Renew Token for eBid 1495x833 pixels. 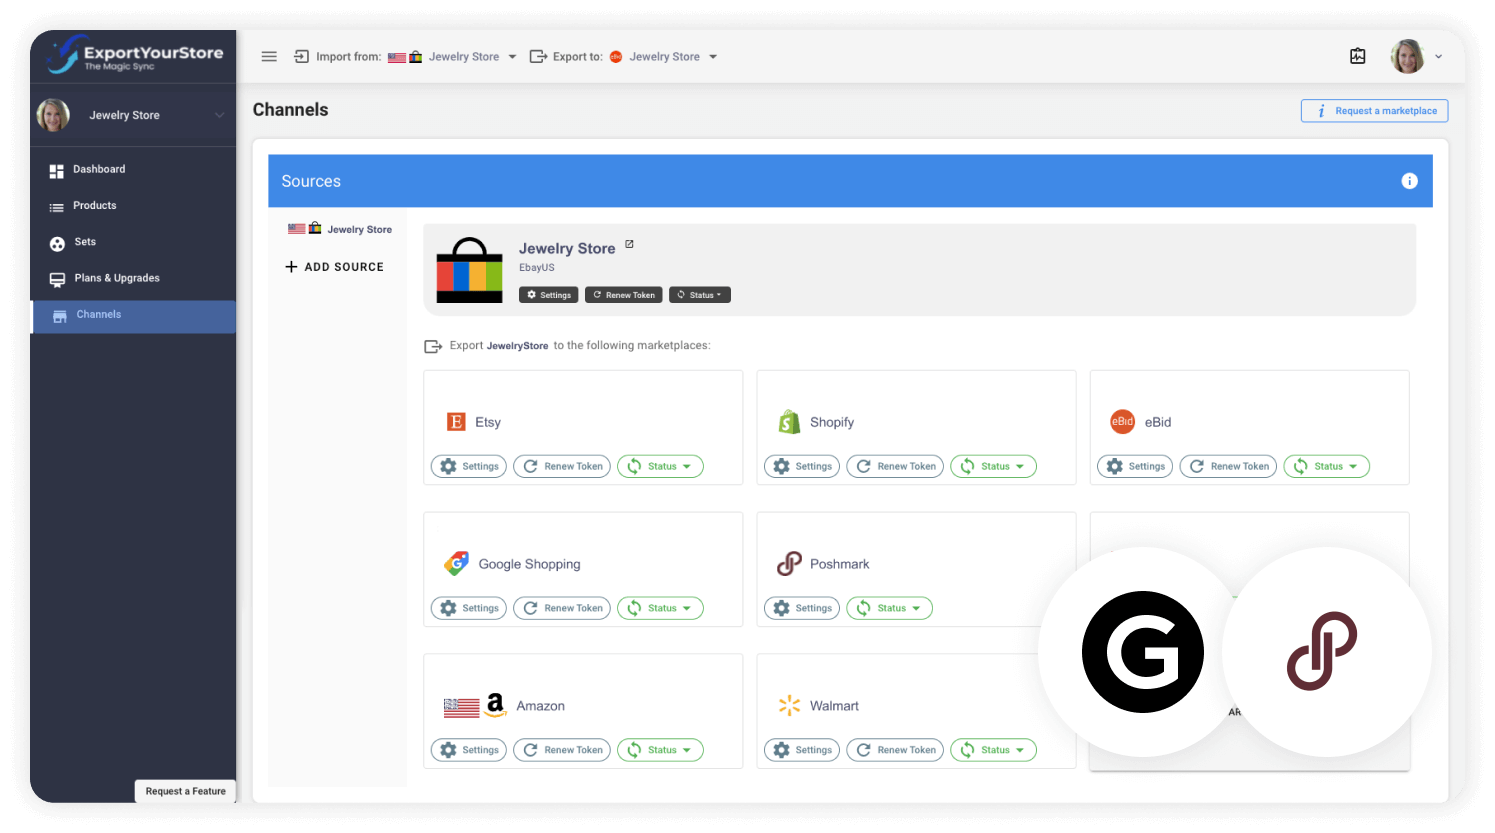(x=1228, y=466)
